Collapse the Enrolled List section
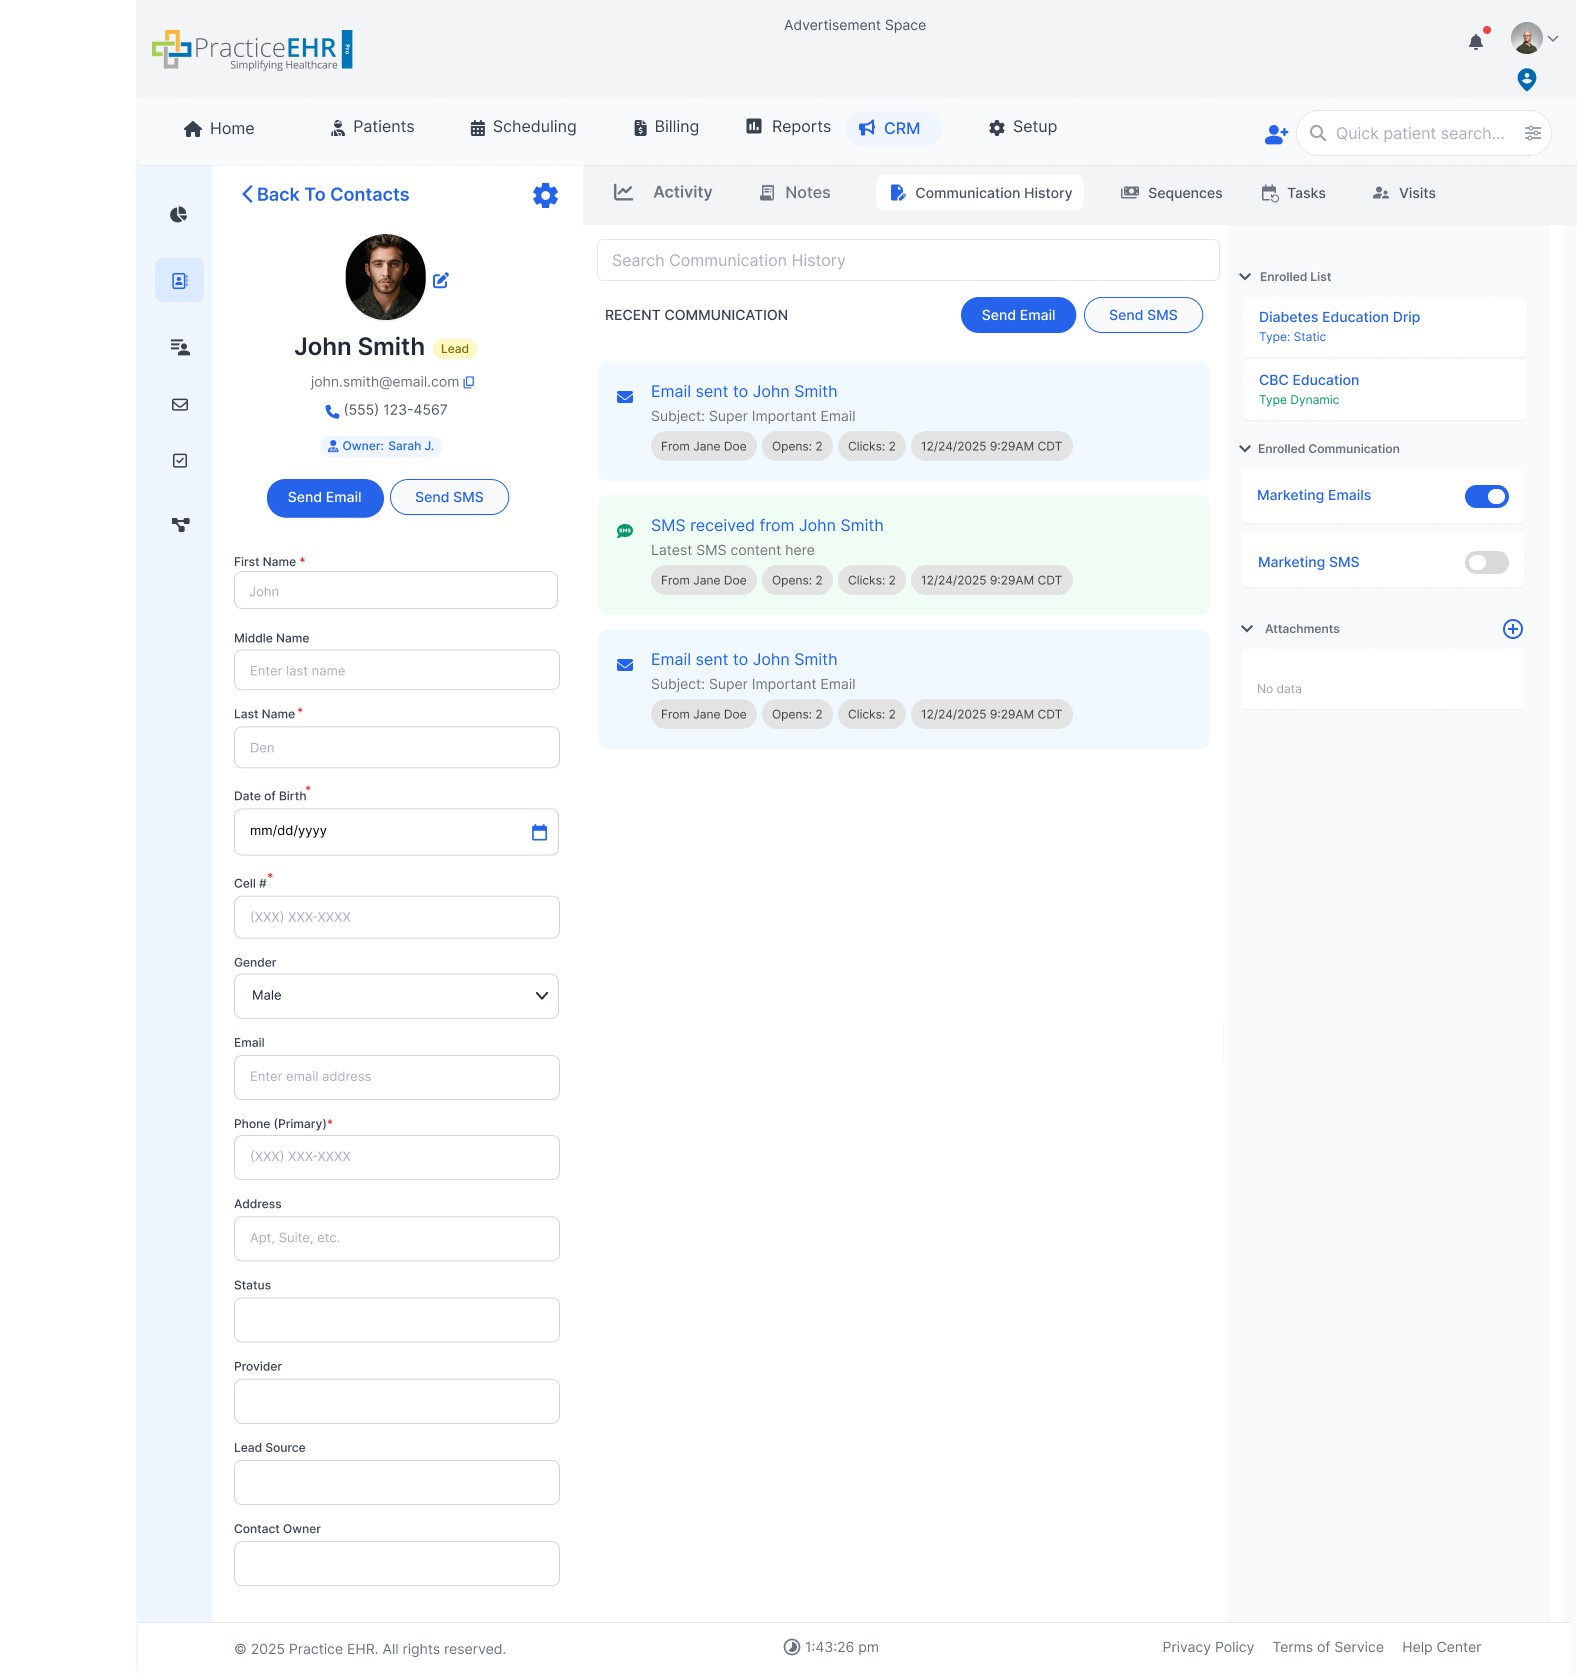This screenshot has height=1675, width=1578. click(1245, 277)
